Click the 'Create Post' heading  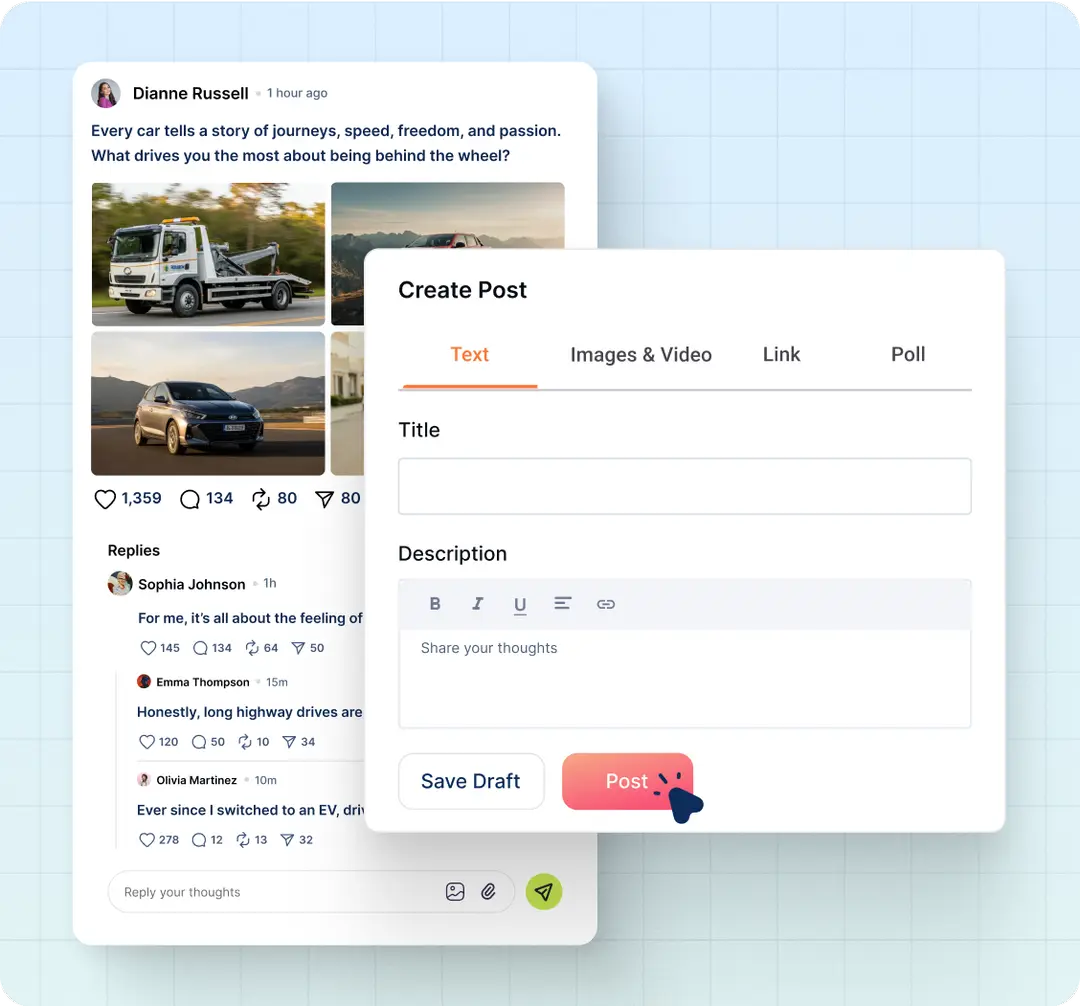[462, 290]
